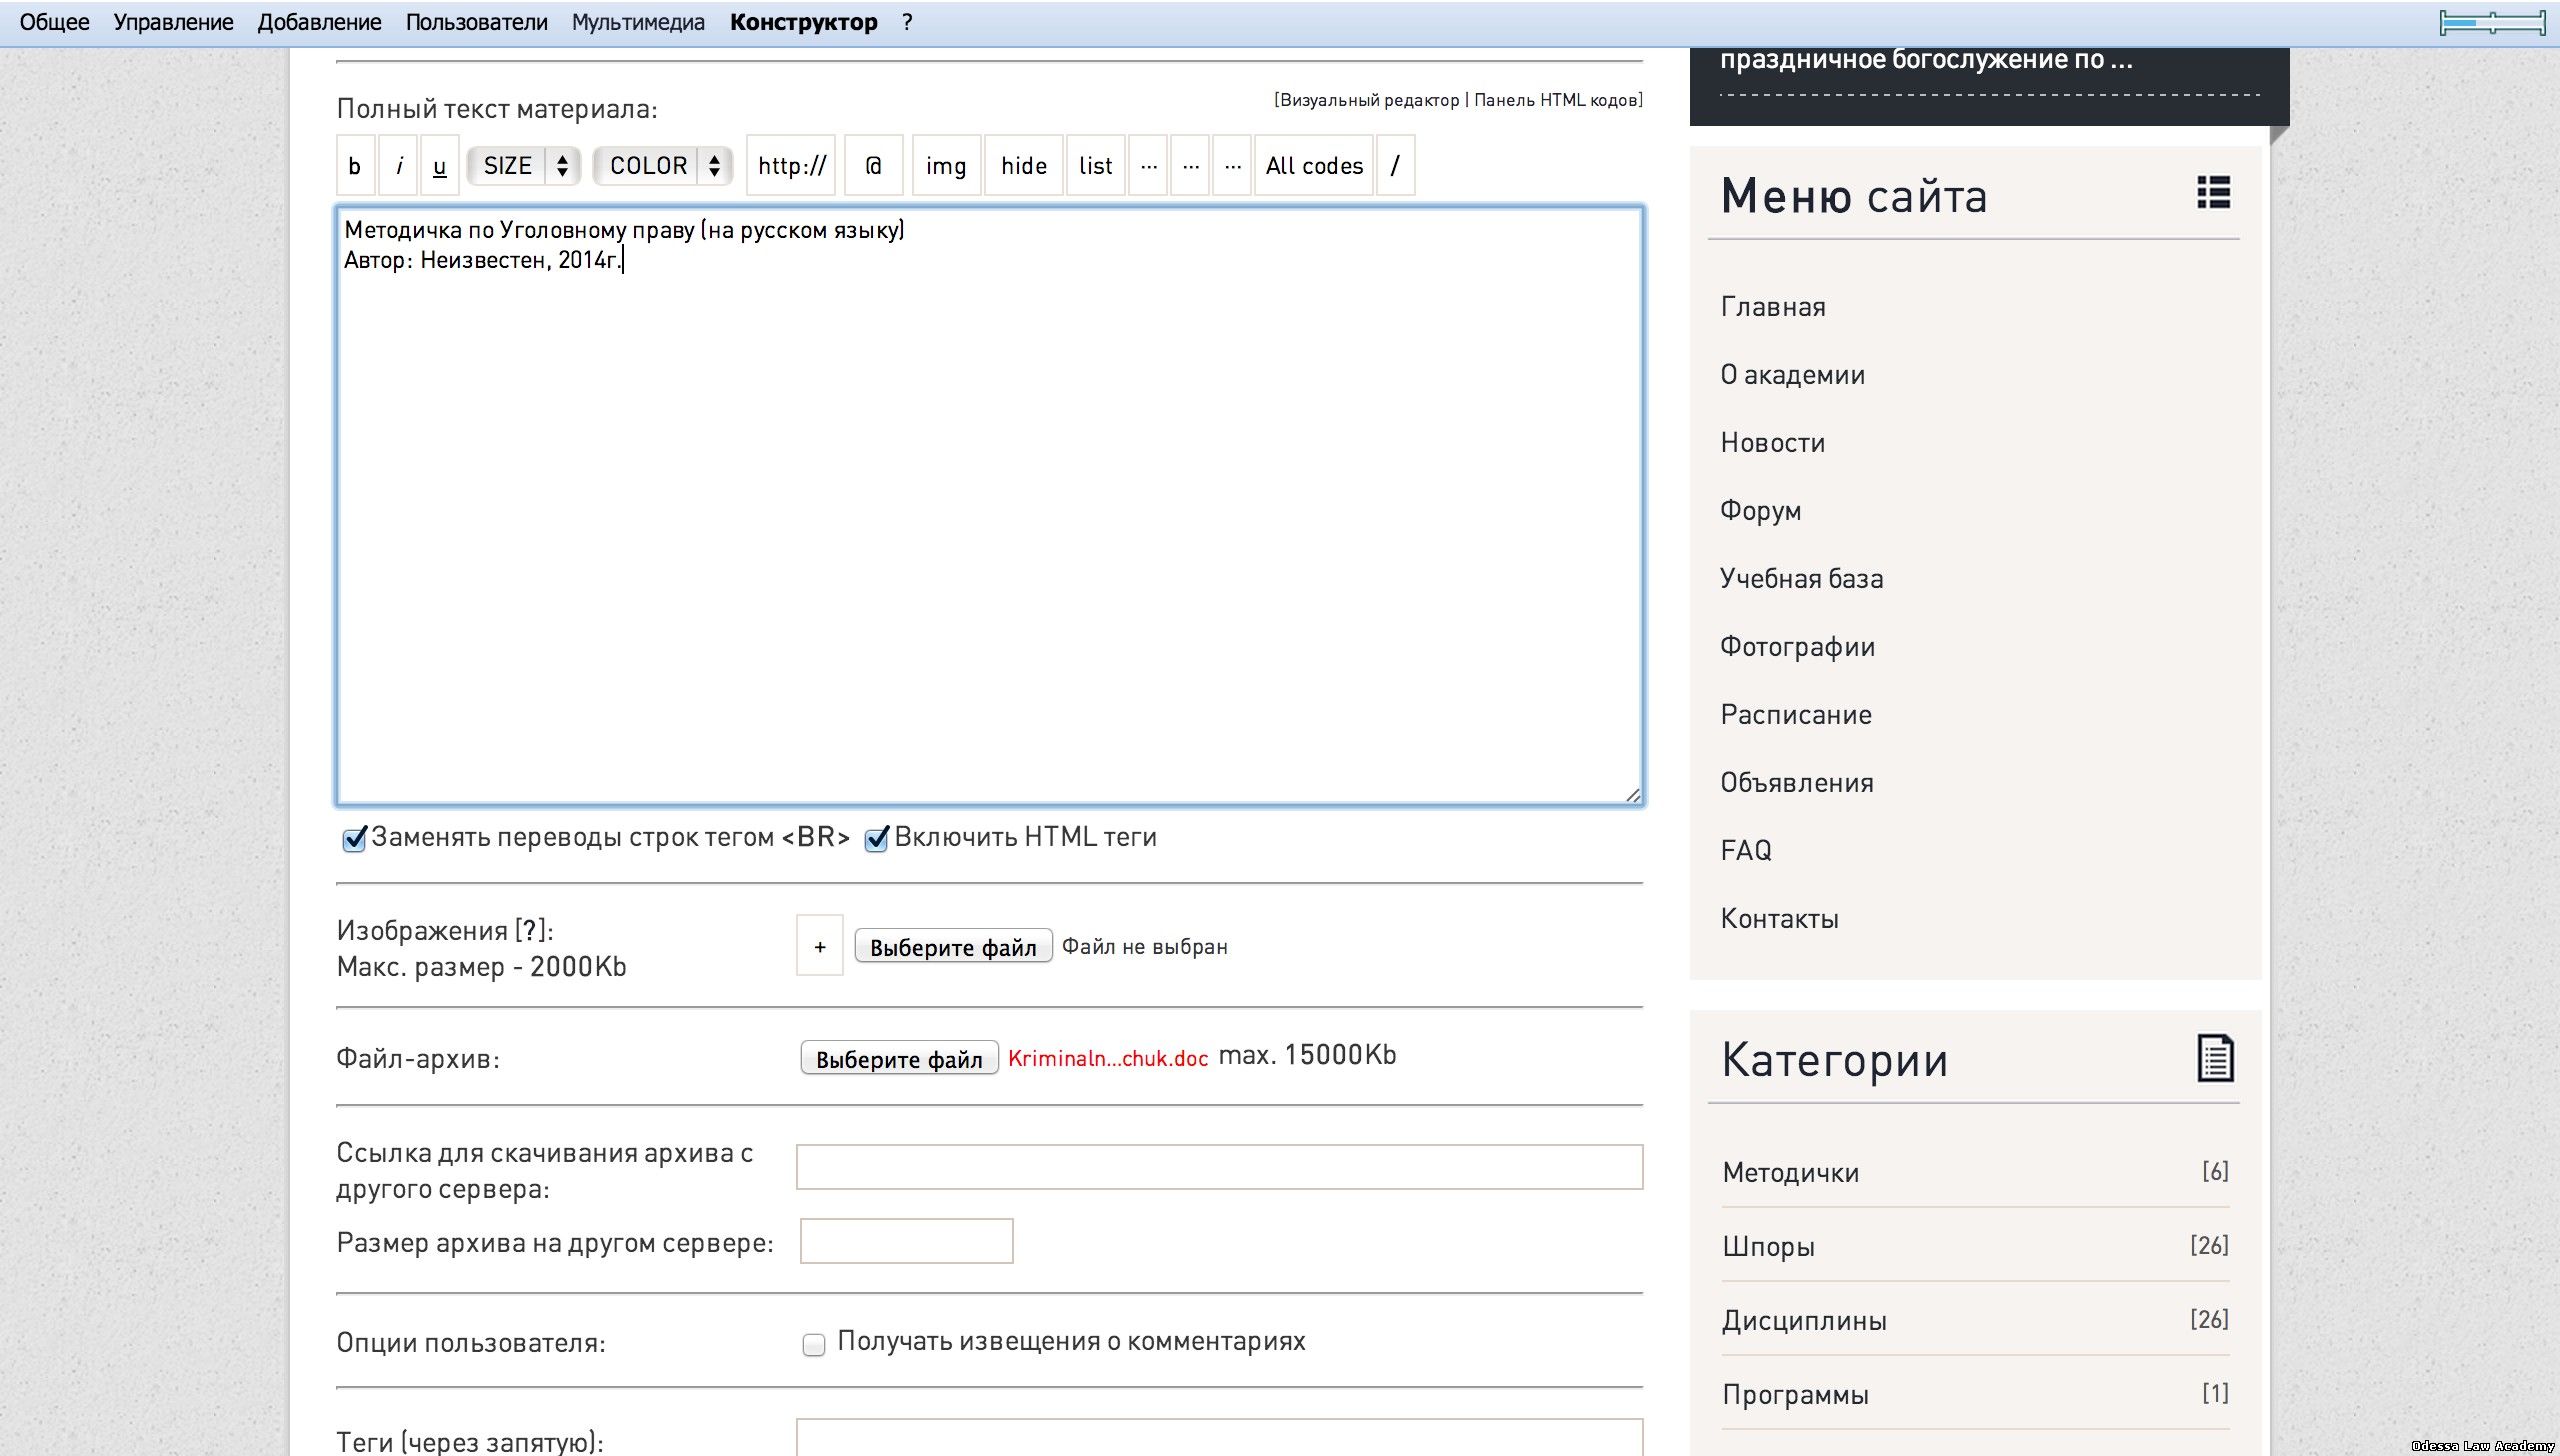This screenshot has width=2560, height=1456.
Task: Insert a list with the list button
Action: [x=1096, y=166]
